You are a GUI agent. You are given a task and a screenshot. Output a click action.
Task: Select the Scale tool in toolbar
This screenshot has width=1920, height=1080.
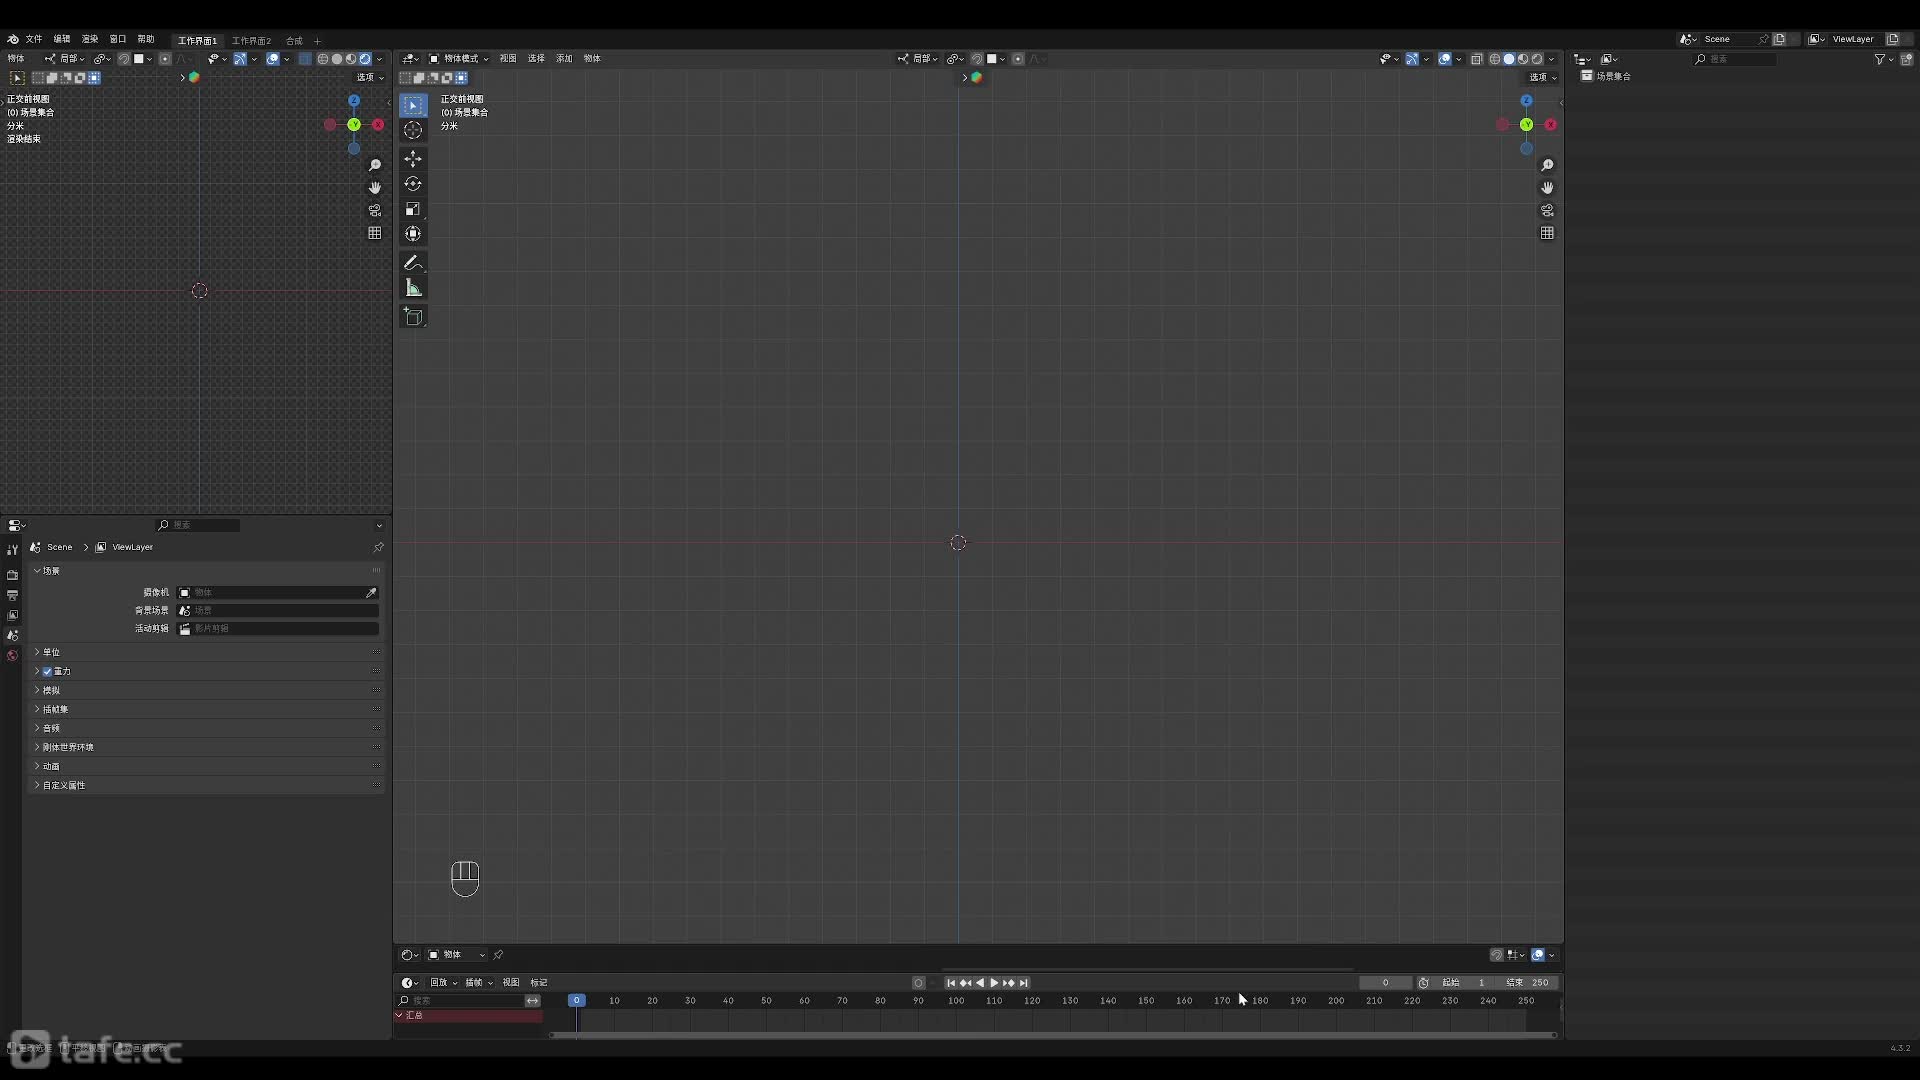pyautogui.click(x=413, y=209)
